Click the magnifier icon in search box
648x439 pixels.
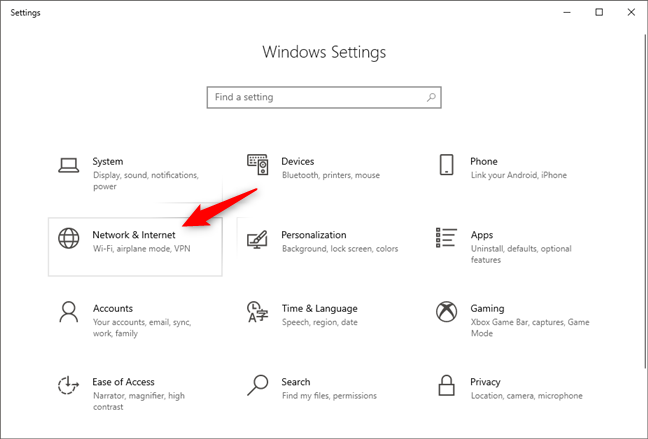click(431, 97)
